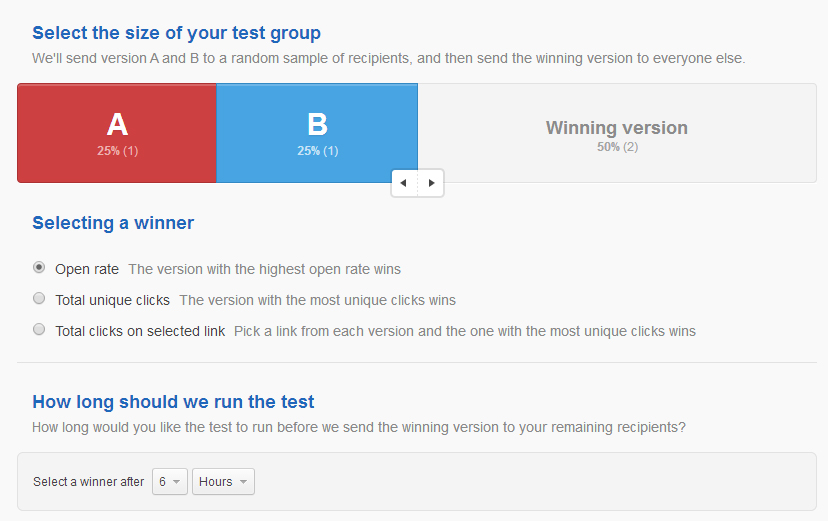Select the Total unique clicks option
This screenshot has width=828, height=521.
(39, 298)
